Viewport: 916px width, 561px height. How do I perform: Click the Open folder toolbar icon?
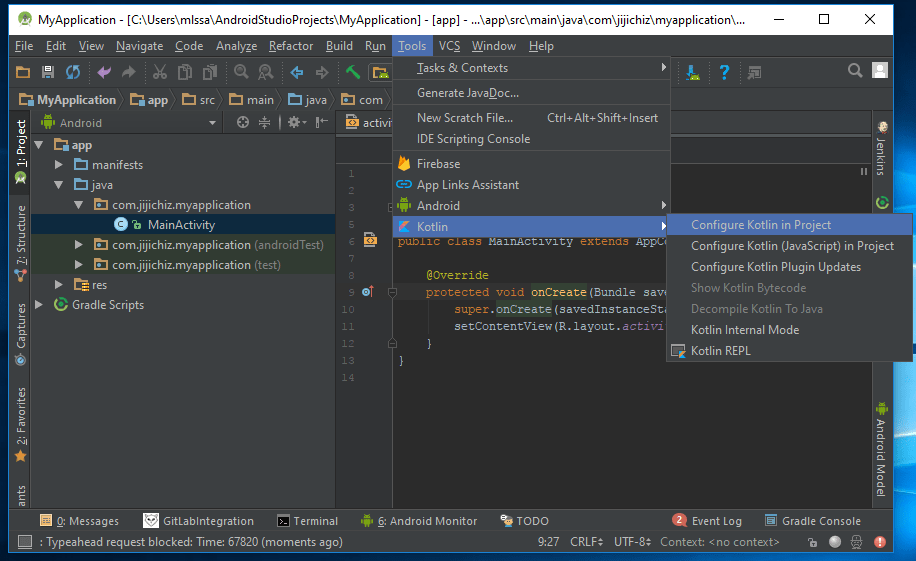click(x=23, y=72)
